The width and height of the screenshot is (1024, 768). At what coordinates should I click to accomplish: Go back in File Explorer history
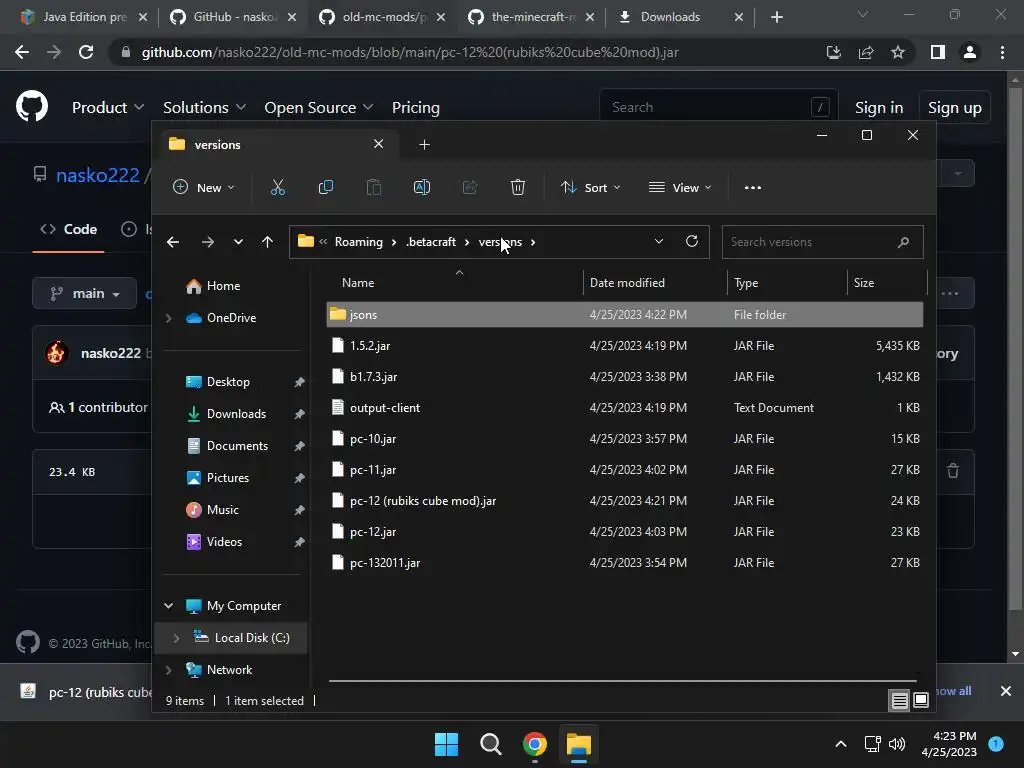point(173,242)
